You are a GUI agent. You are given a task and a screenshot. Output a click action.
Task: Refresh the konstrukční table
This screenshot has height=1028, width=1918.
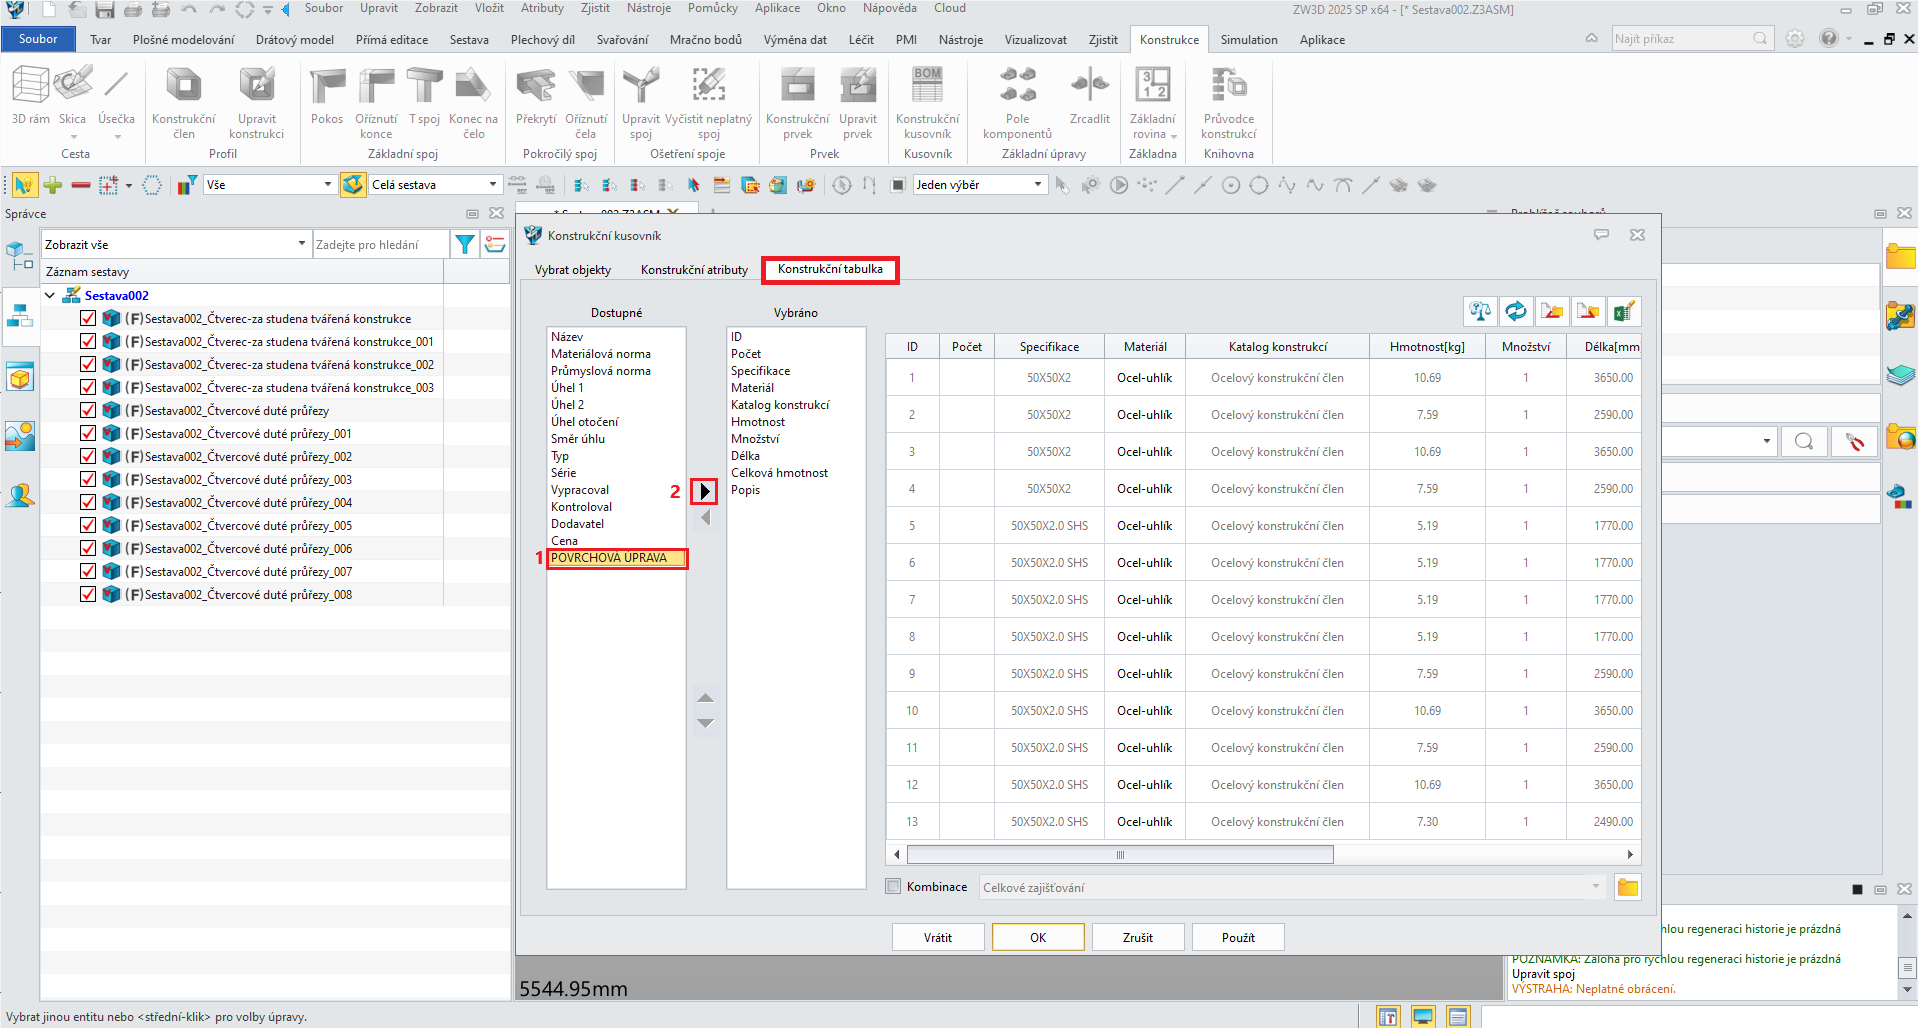click(x=1516, y=311)
